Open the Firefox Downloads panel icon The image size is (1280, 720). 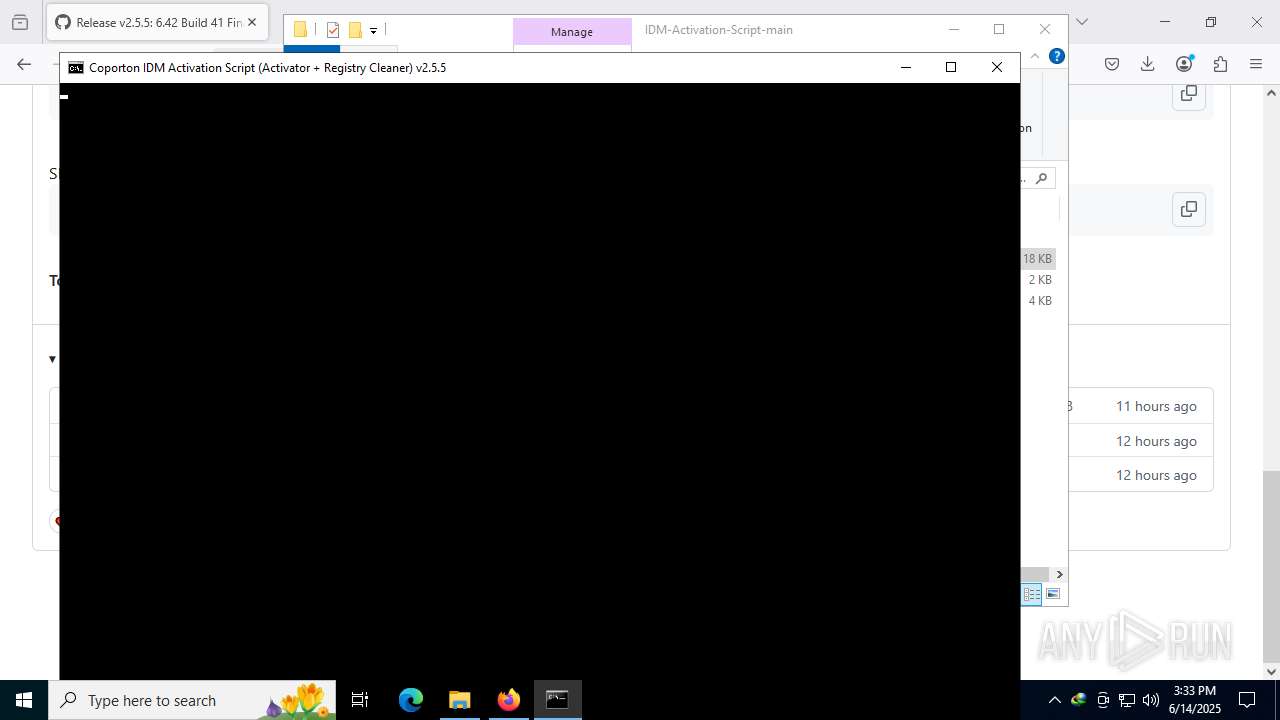pyautogui.click(x=1148, y=64)
